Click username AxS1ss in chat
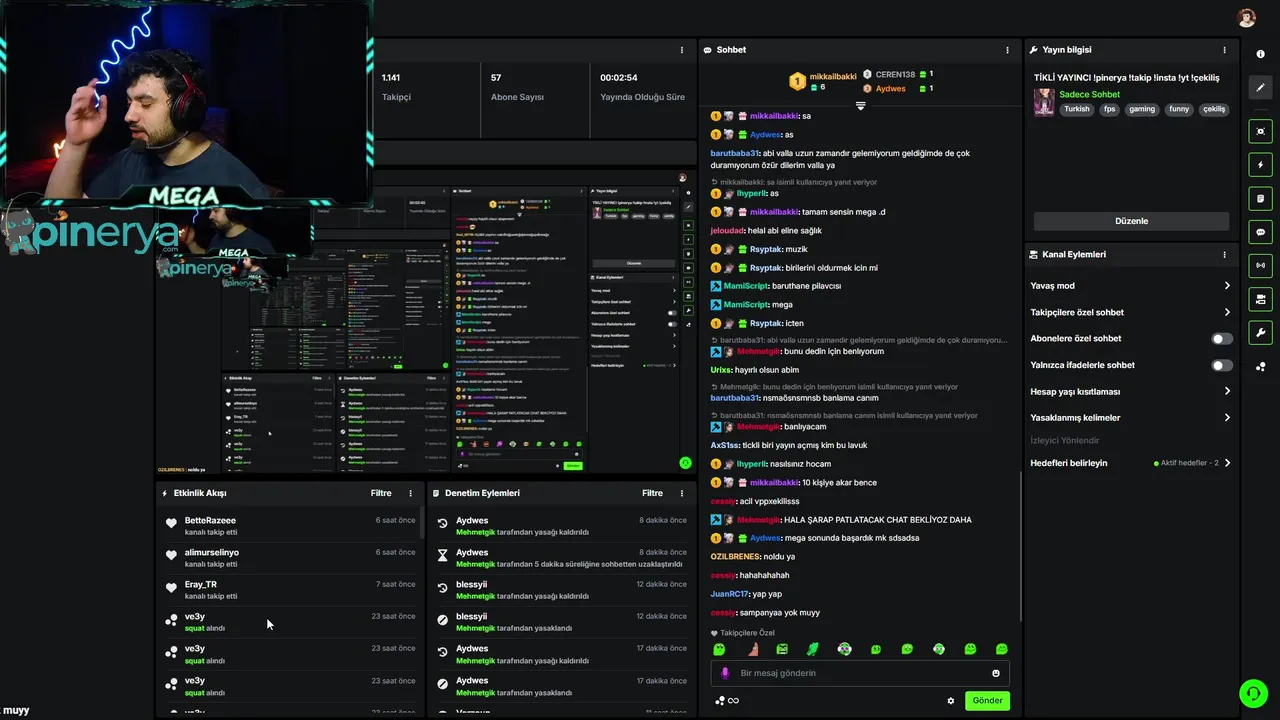The image size is (1280, 720). coord(725,445)
